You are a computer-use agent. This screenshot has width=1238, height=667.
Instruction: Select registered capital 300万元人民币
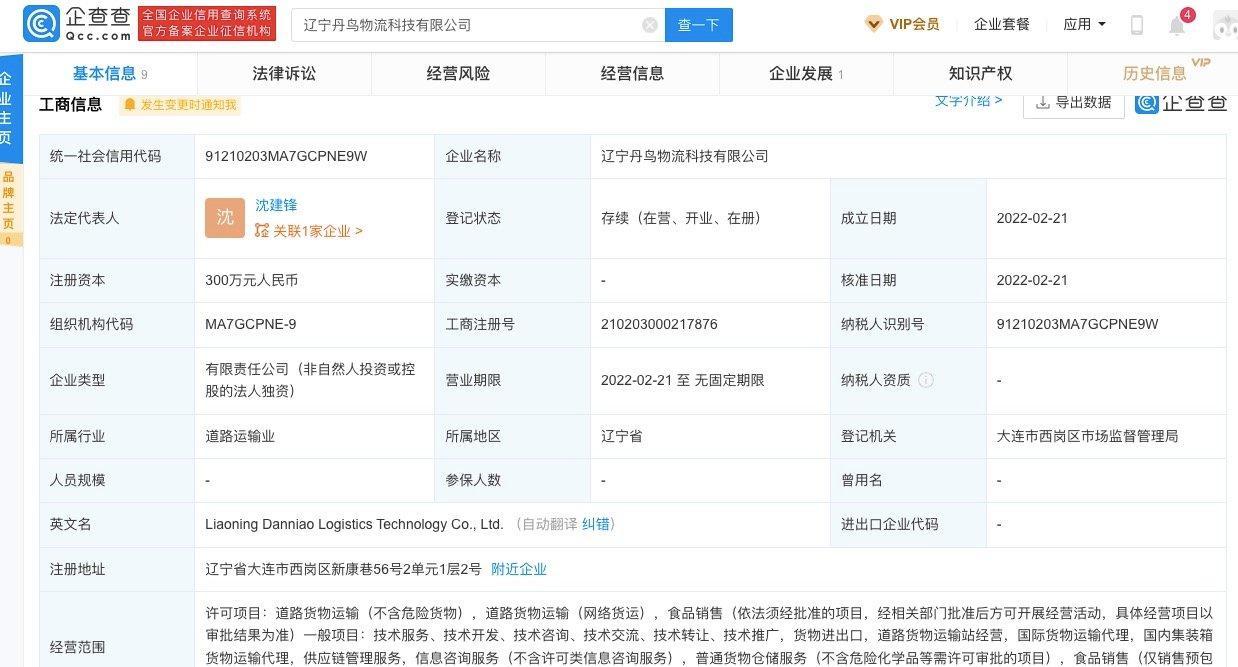coord(251,280)
